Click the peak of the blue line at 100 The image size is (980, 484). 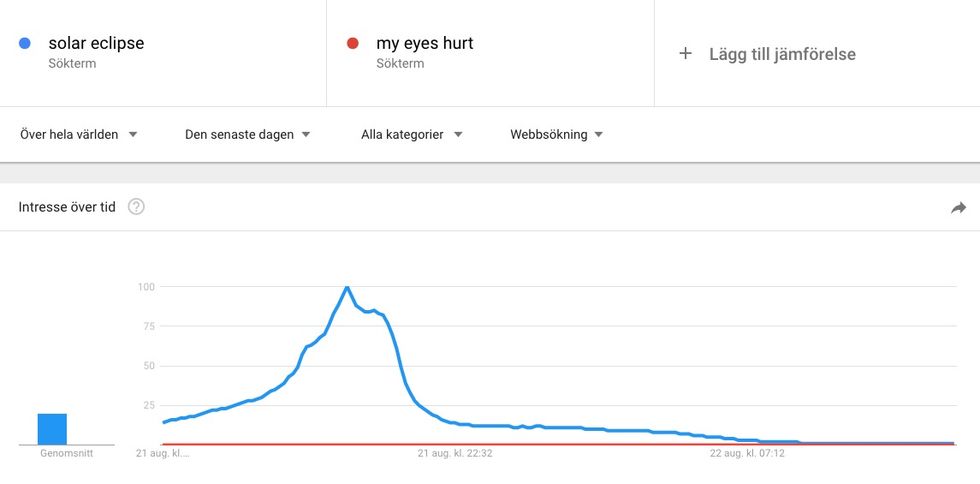(x=346, y=287)
